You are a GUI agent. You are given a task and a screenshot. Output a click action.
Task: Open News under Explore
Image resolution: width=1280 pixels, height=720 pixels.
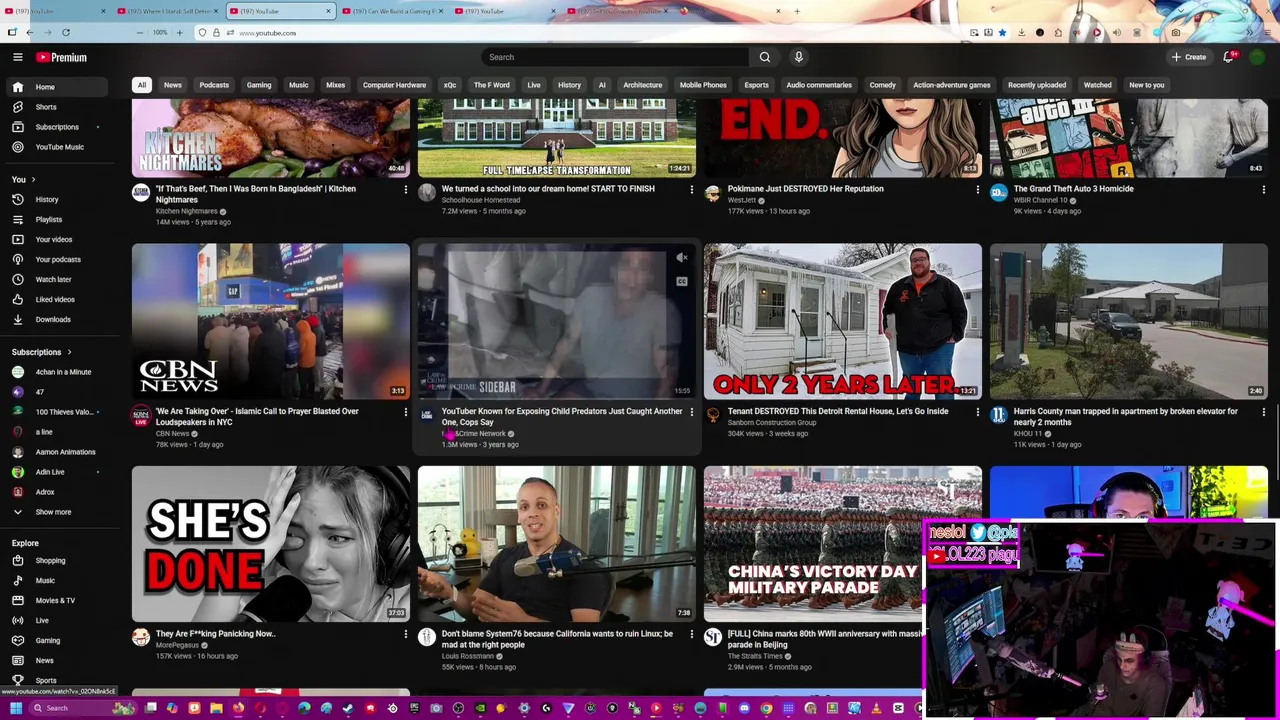[x=56, y=660]
